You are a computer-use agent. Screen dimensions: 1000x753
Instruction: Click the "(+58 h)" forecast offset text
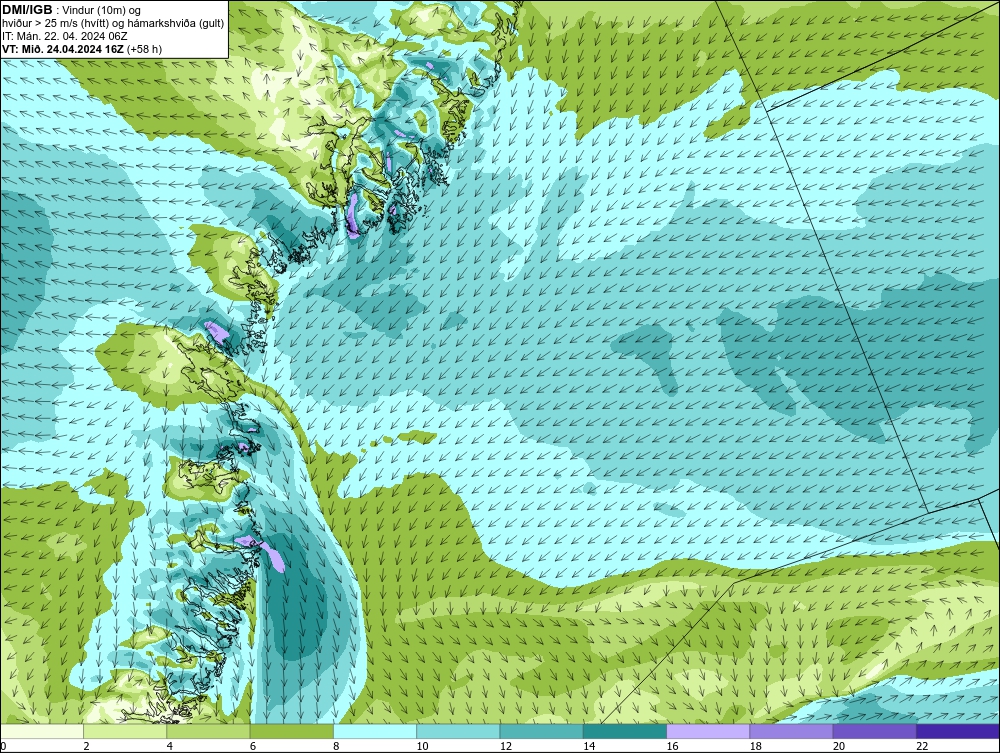144,49
